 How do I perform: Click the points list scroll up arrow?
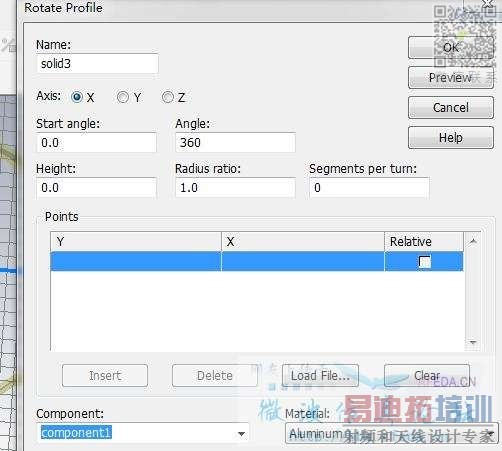pos(473,241)
